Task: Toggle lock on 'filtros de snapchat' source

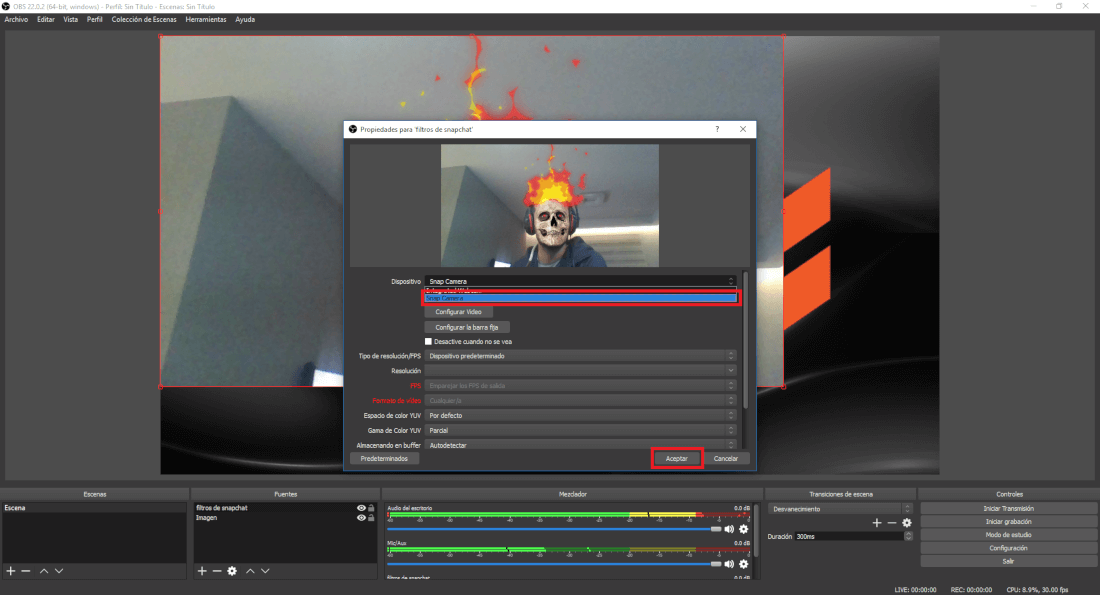Action: tap(371, 508)
